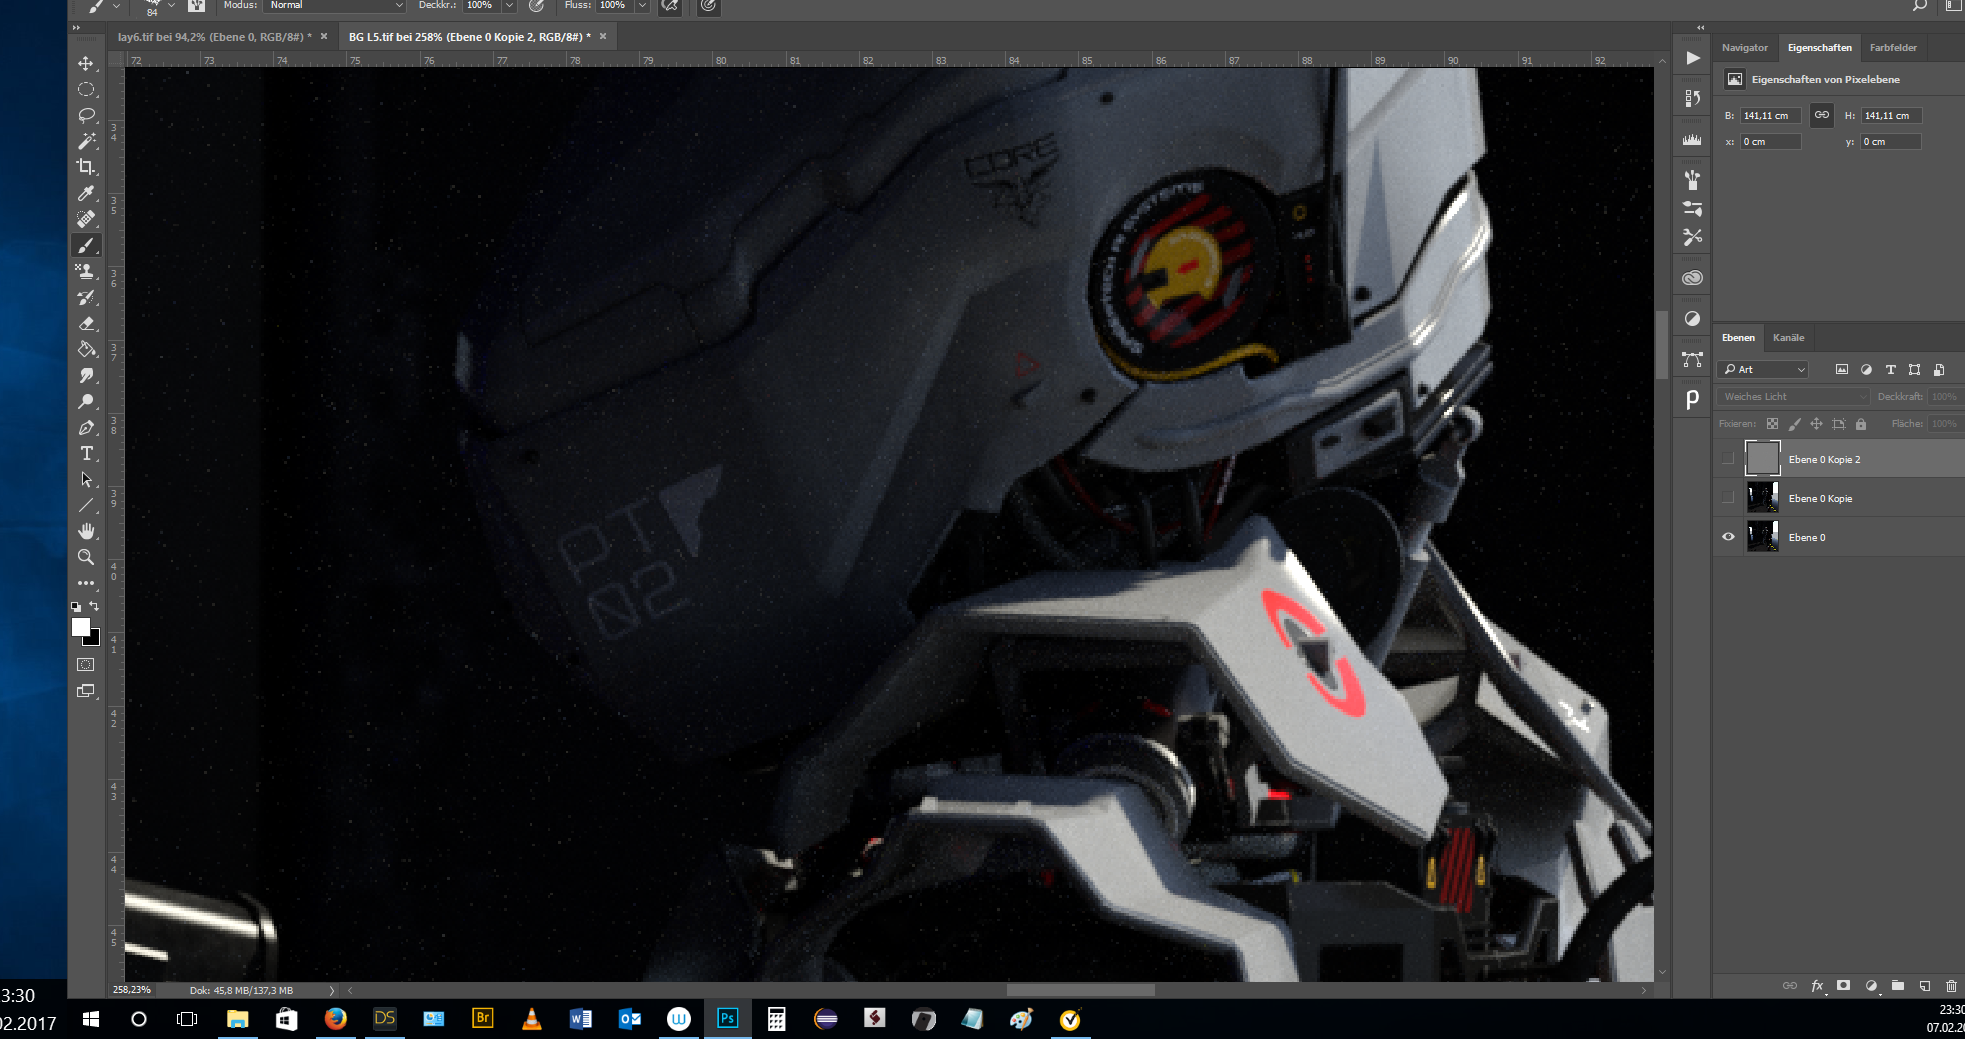The height and width of the screenshot is (1039, 1965).
Task: Select the Ebenen tab
Action: [x=1738, y=338]
